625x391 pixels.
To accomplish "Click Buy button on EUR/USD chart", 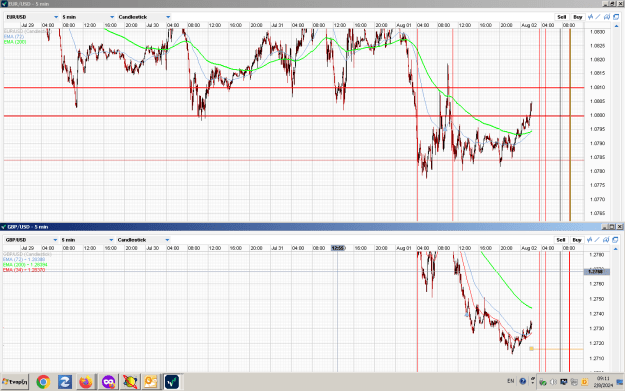I will click(578, 17).
